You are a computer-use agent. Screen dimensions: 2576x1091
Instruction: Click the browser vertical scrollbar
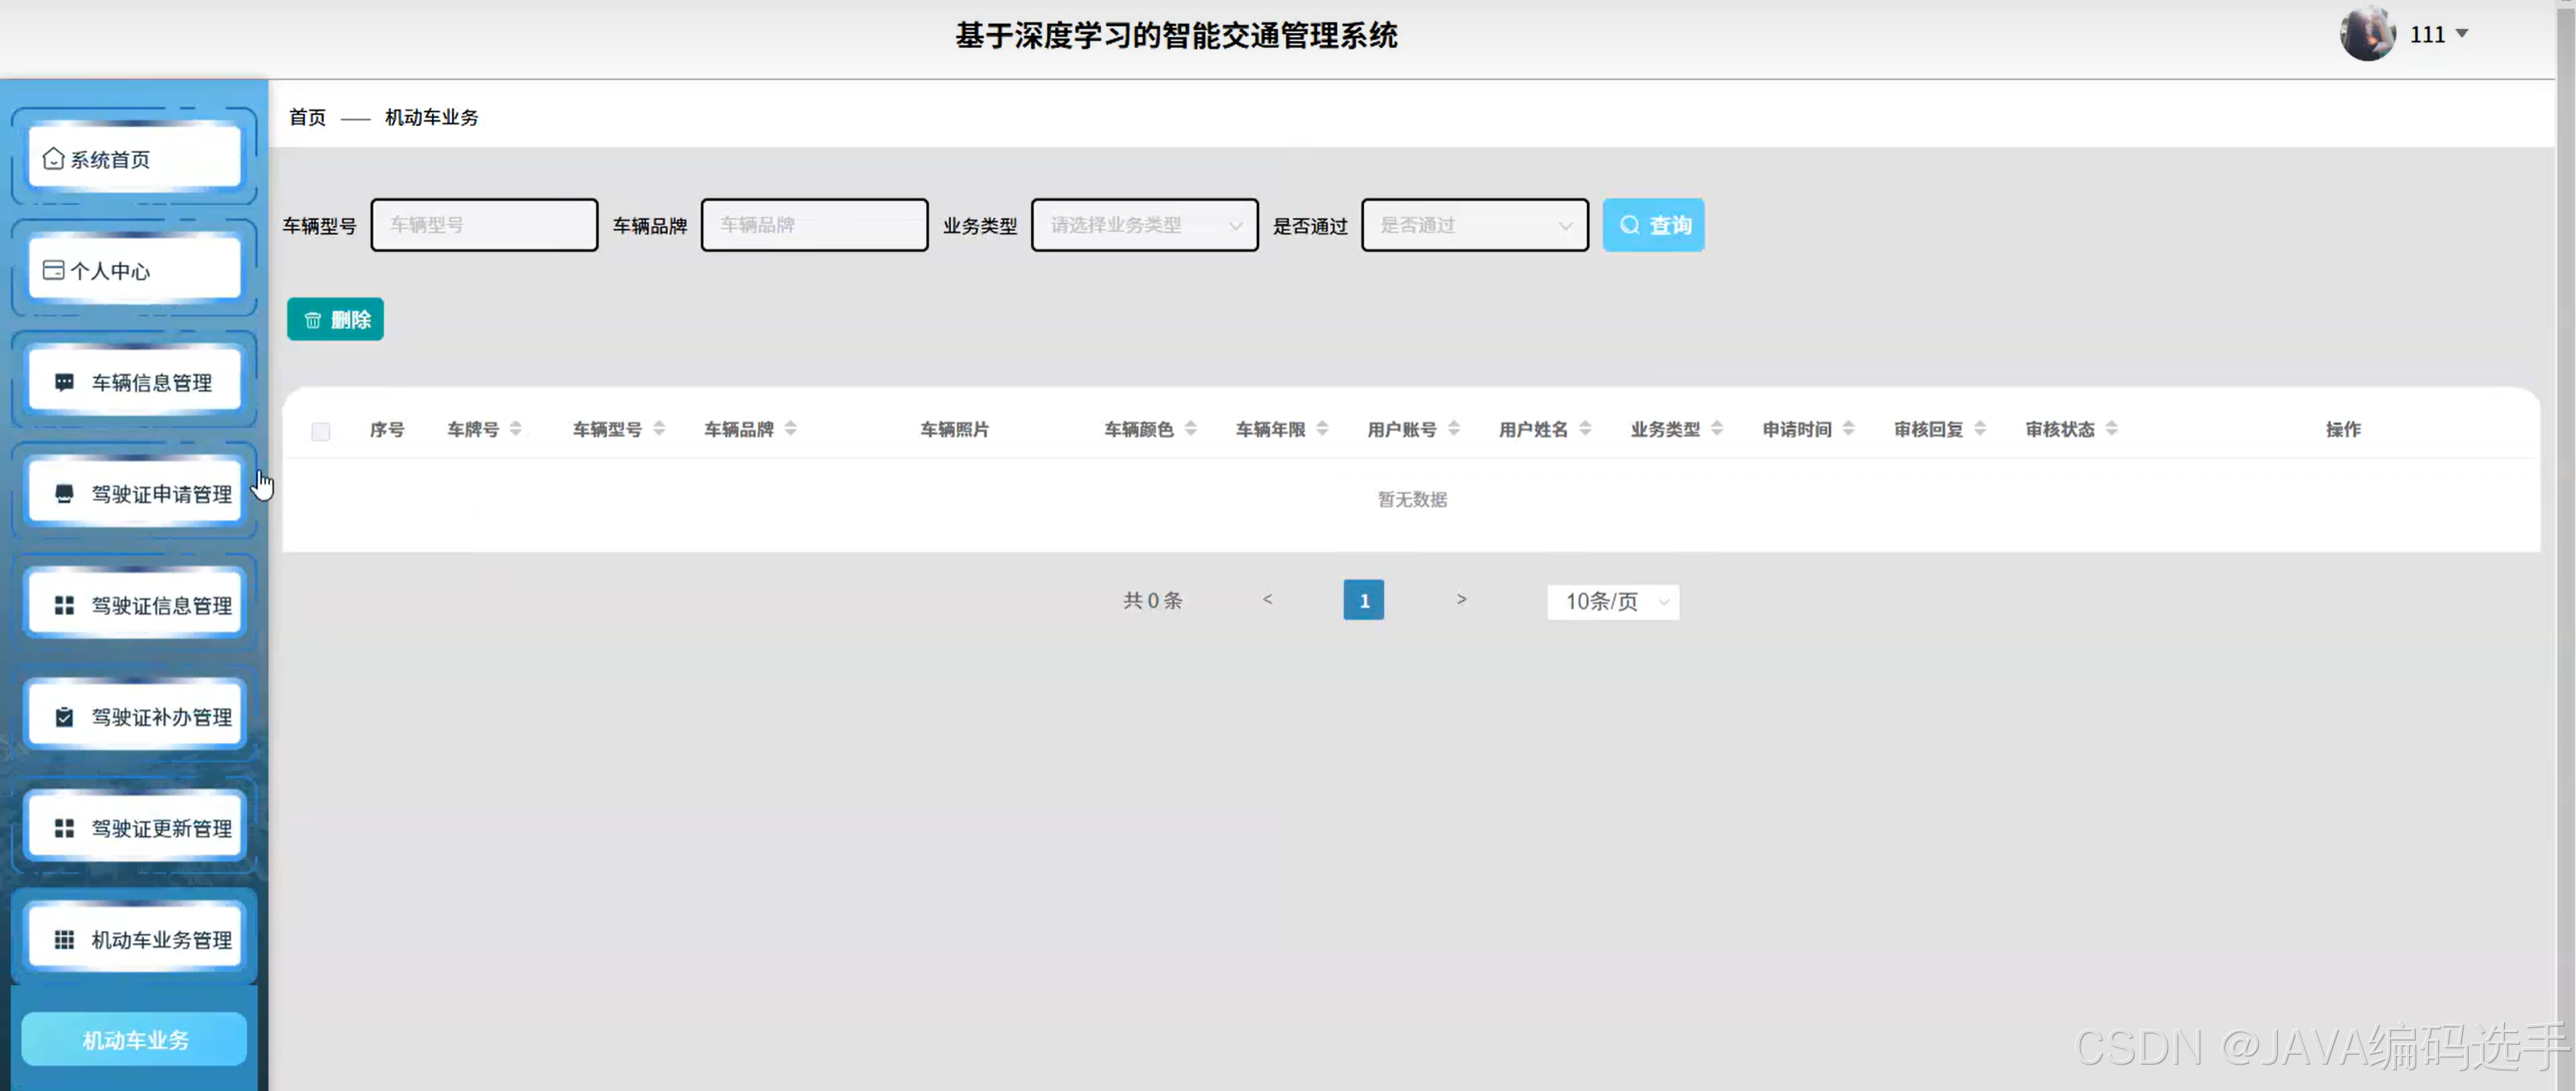[x=2567, y=545]
